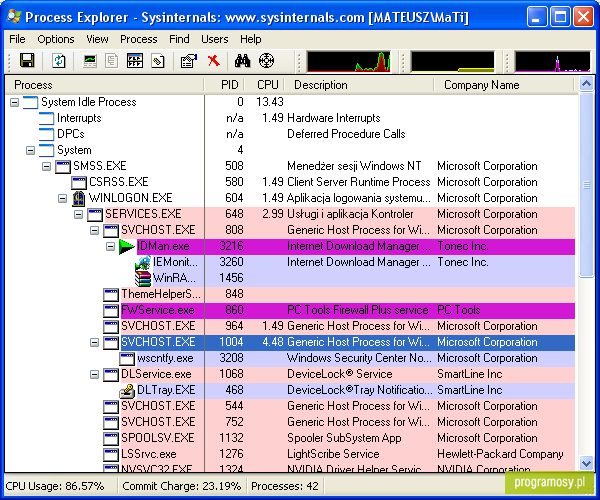The height and width of the screenshot is (500, 600).
Task: Click the IEMonitor process icon
Action: coord(143,262)
